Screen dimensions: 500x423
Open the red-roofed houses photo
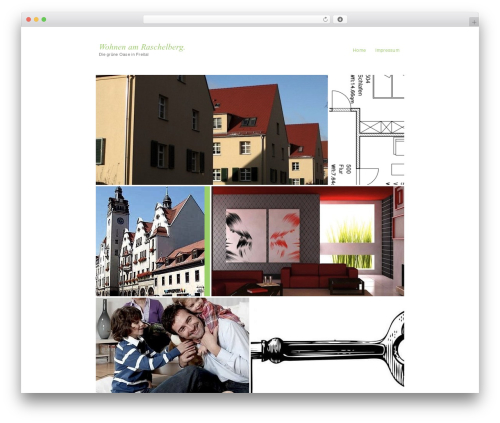[212, 130]
